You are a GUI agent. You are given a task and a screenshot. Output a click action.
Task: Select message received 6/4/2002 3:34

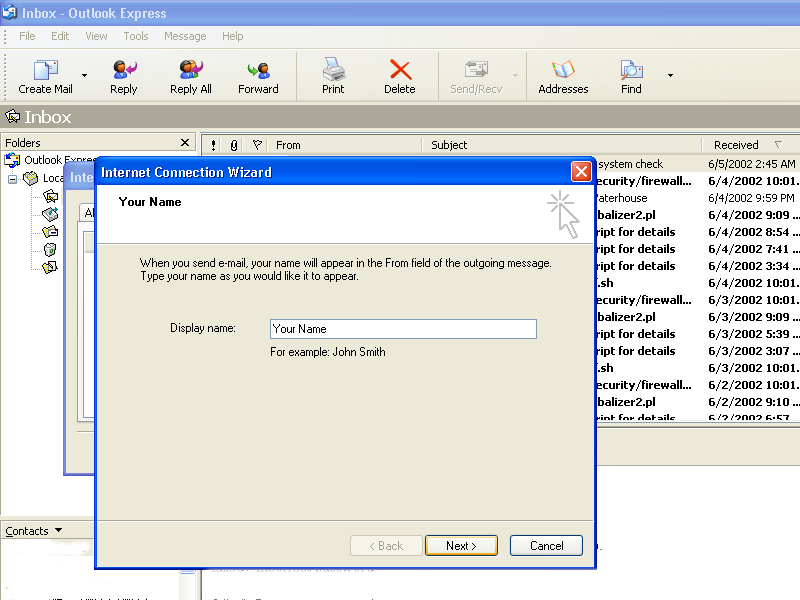click(x=697, y=266)
